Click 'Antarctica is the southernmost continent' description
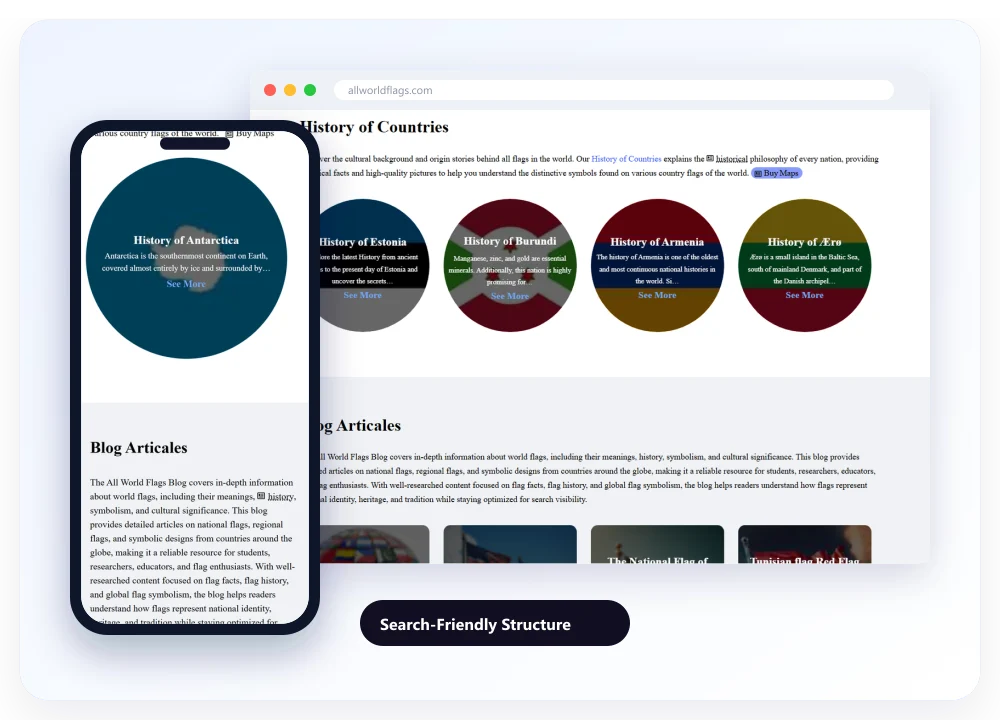Image resolution: width=1000 pixels, height=720 pixels. click(x=186, y=262)
